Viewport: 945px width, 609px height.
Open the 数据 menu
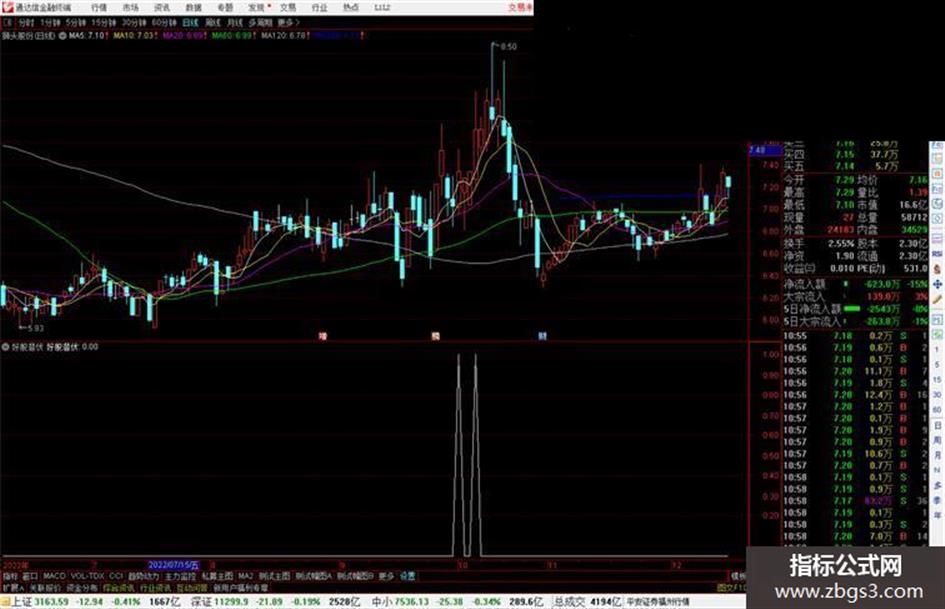[x=193, y=7]
